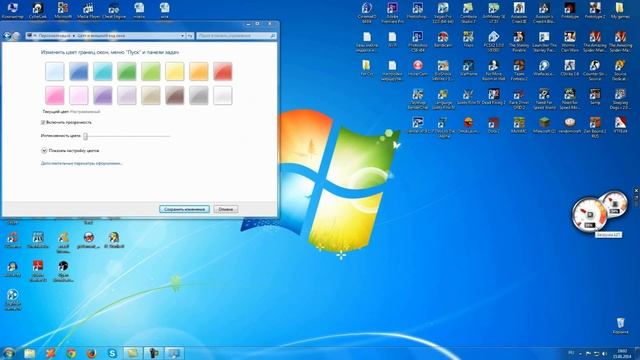Image resolution: width=640 pixels, height=360 pixels.
Task: Open the Computer desktop icon
Action: coord(12,11)
